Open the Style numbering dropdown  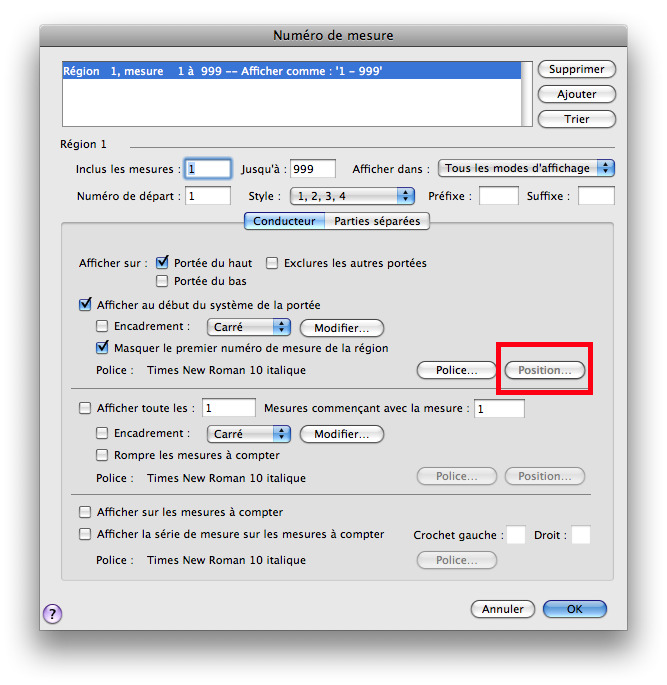[351, 196]
